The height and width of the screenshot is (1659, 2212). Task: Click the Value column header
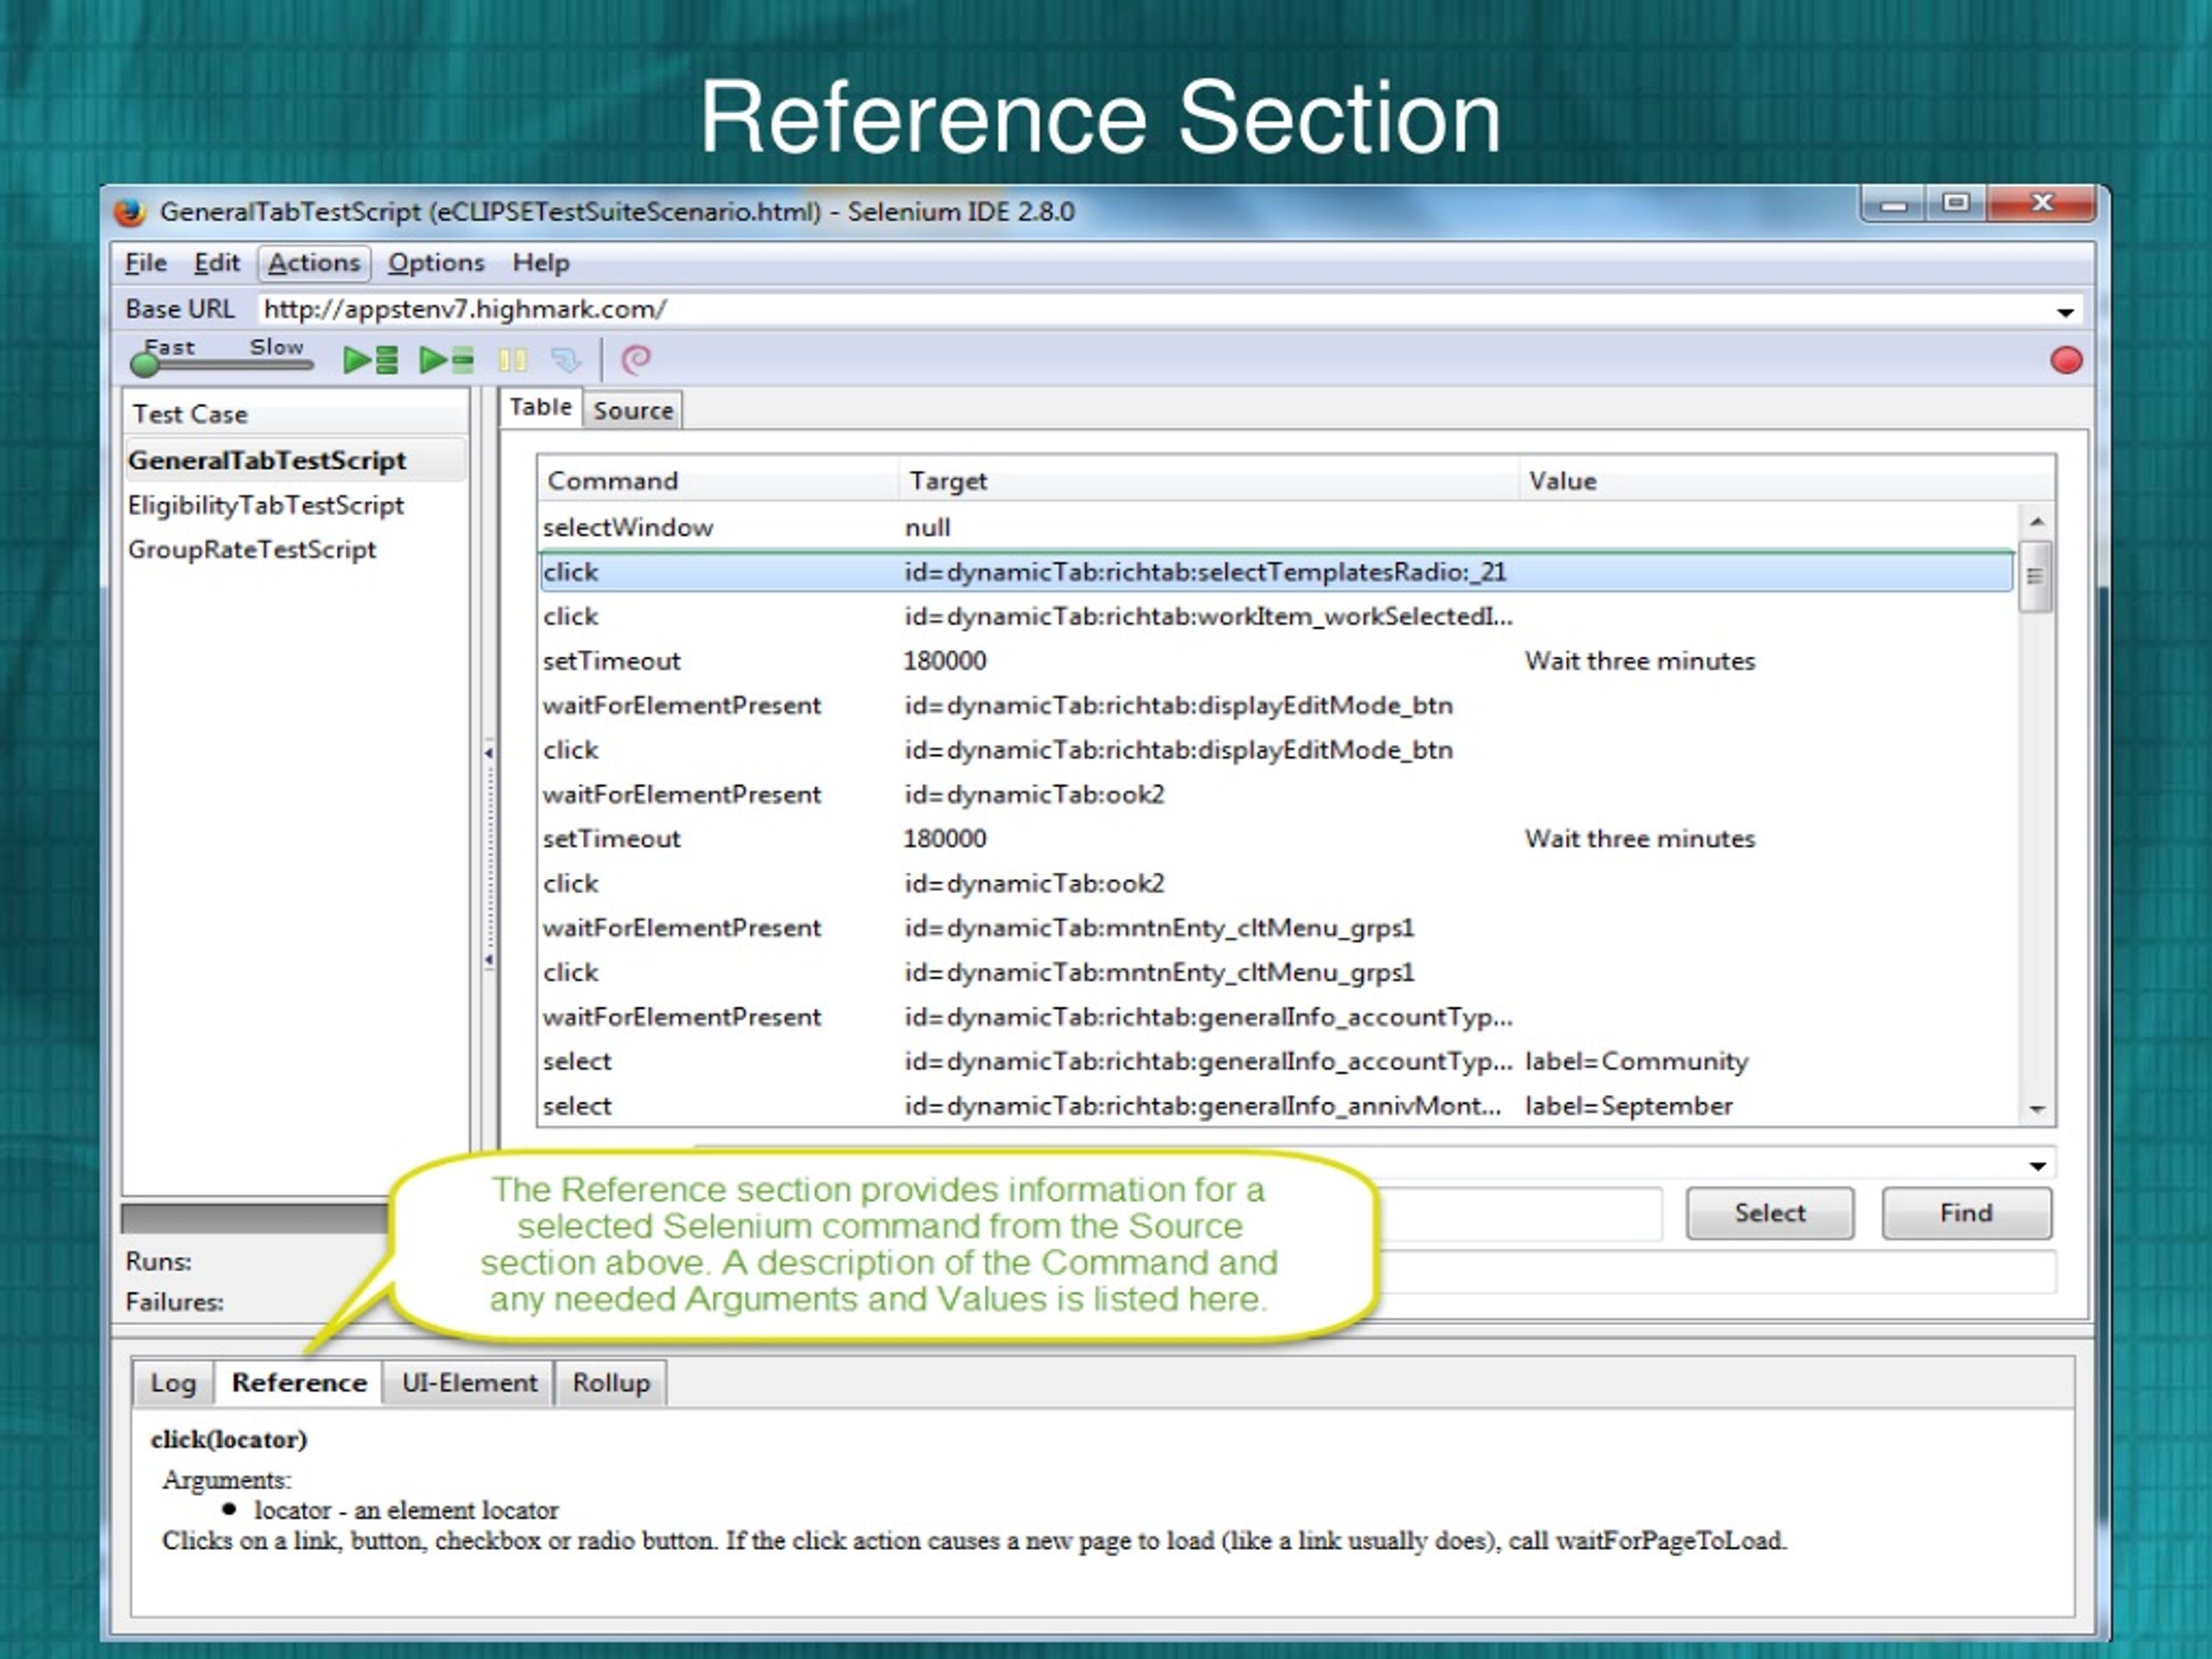click(x=1787, y=481)
